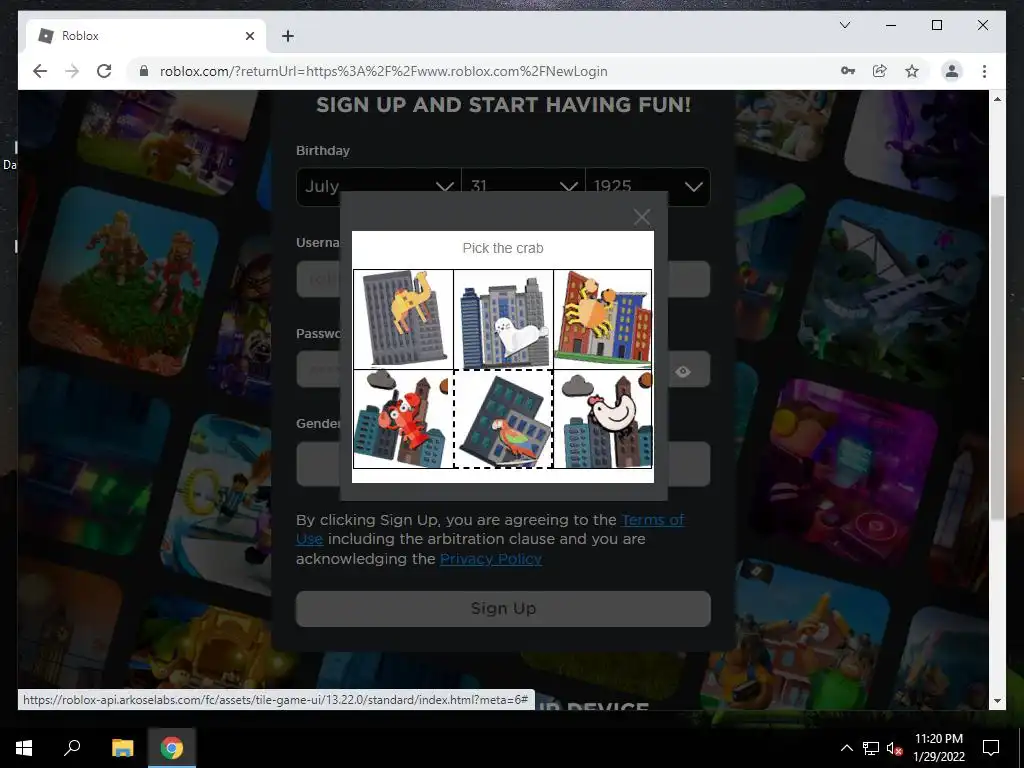View site information padlock icon
Screen dimensions: 1024x768
[x=144, y=71]
